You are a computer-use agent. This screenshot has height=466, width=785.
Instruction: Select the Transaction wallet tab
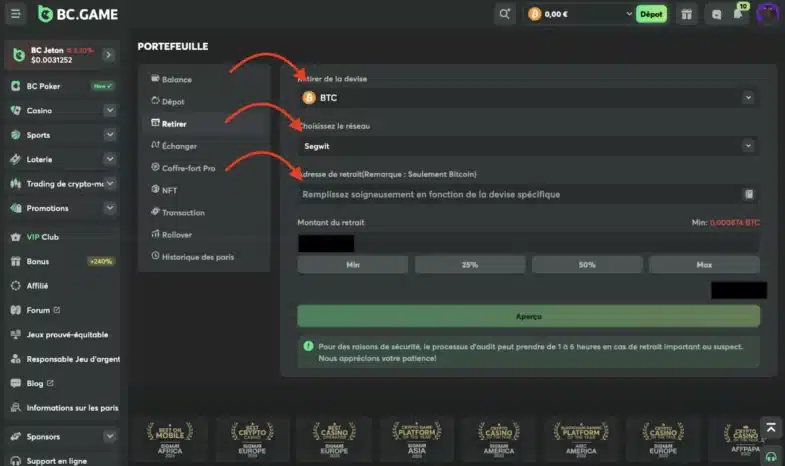tap(204, 212)
